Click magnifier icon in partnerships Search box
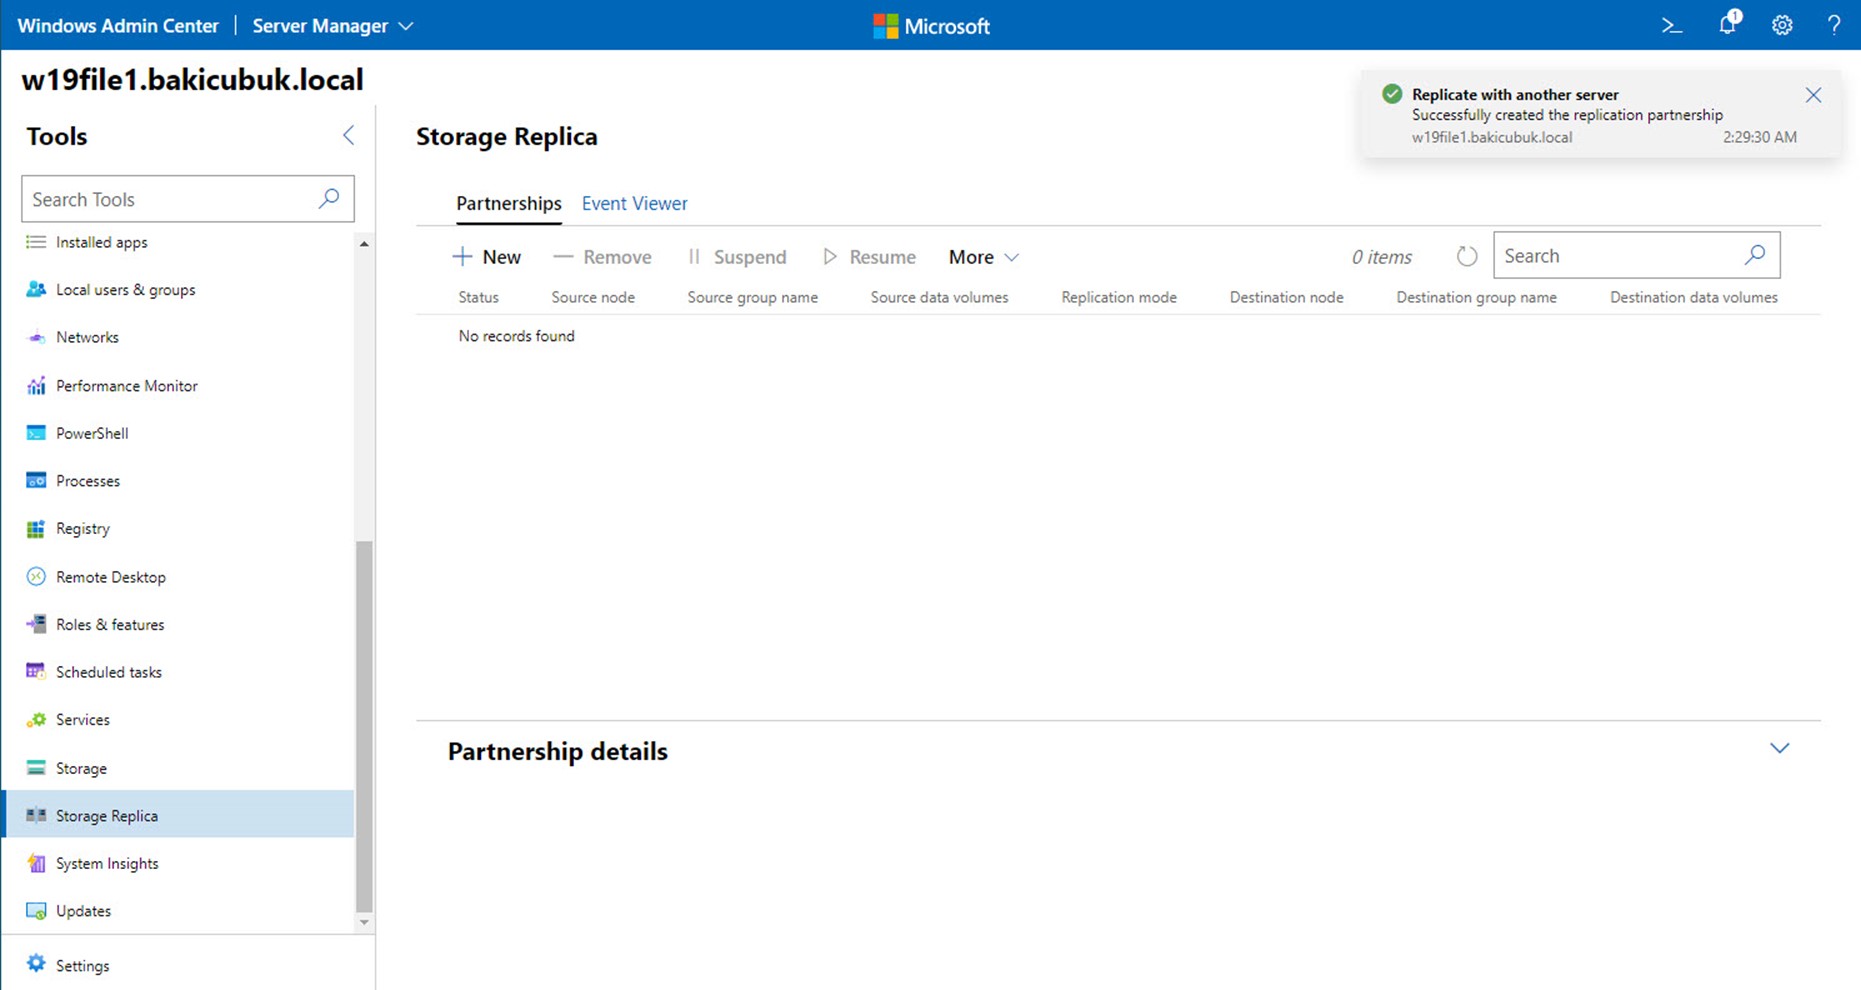Viewport: 1861px width, 990px height. pos(1755,255)
